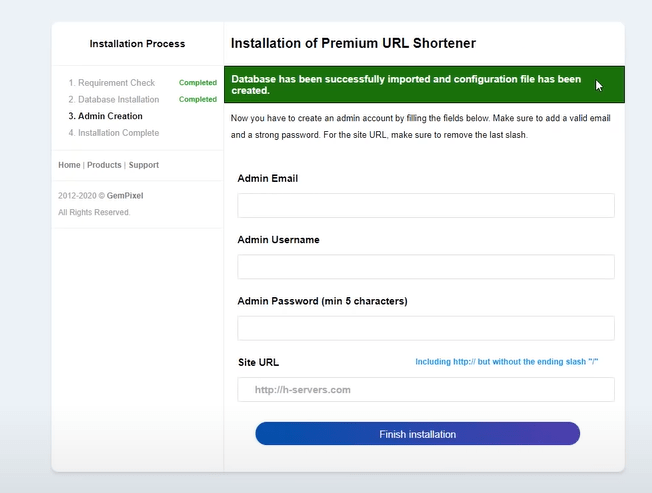Click the Site URL input field
The image size is (652, 493).
[425, 390]
